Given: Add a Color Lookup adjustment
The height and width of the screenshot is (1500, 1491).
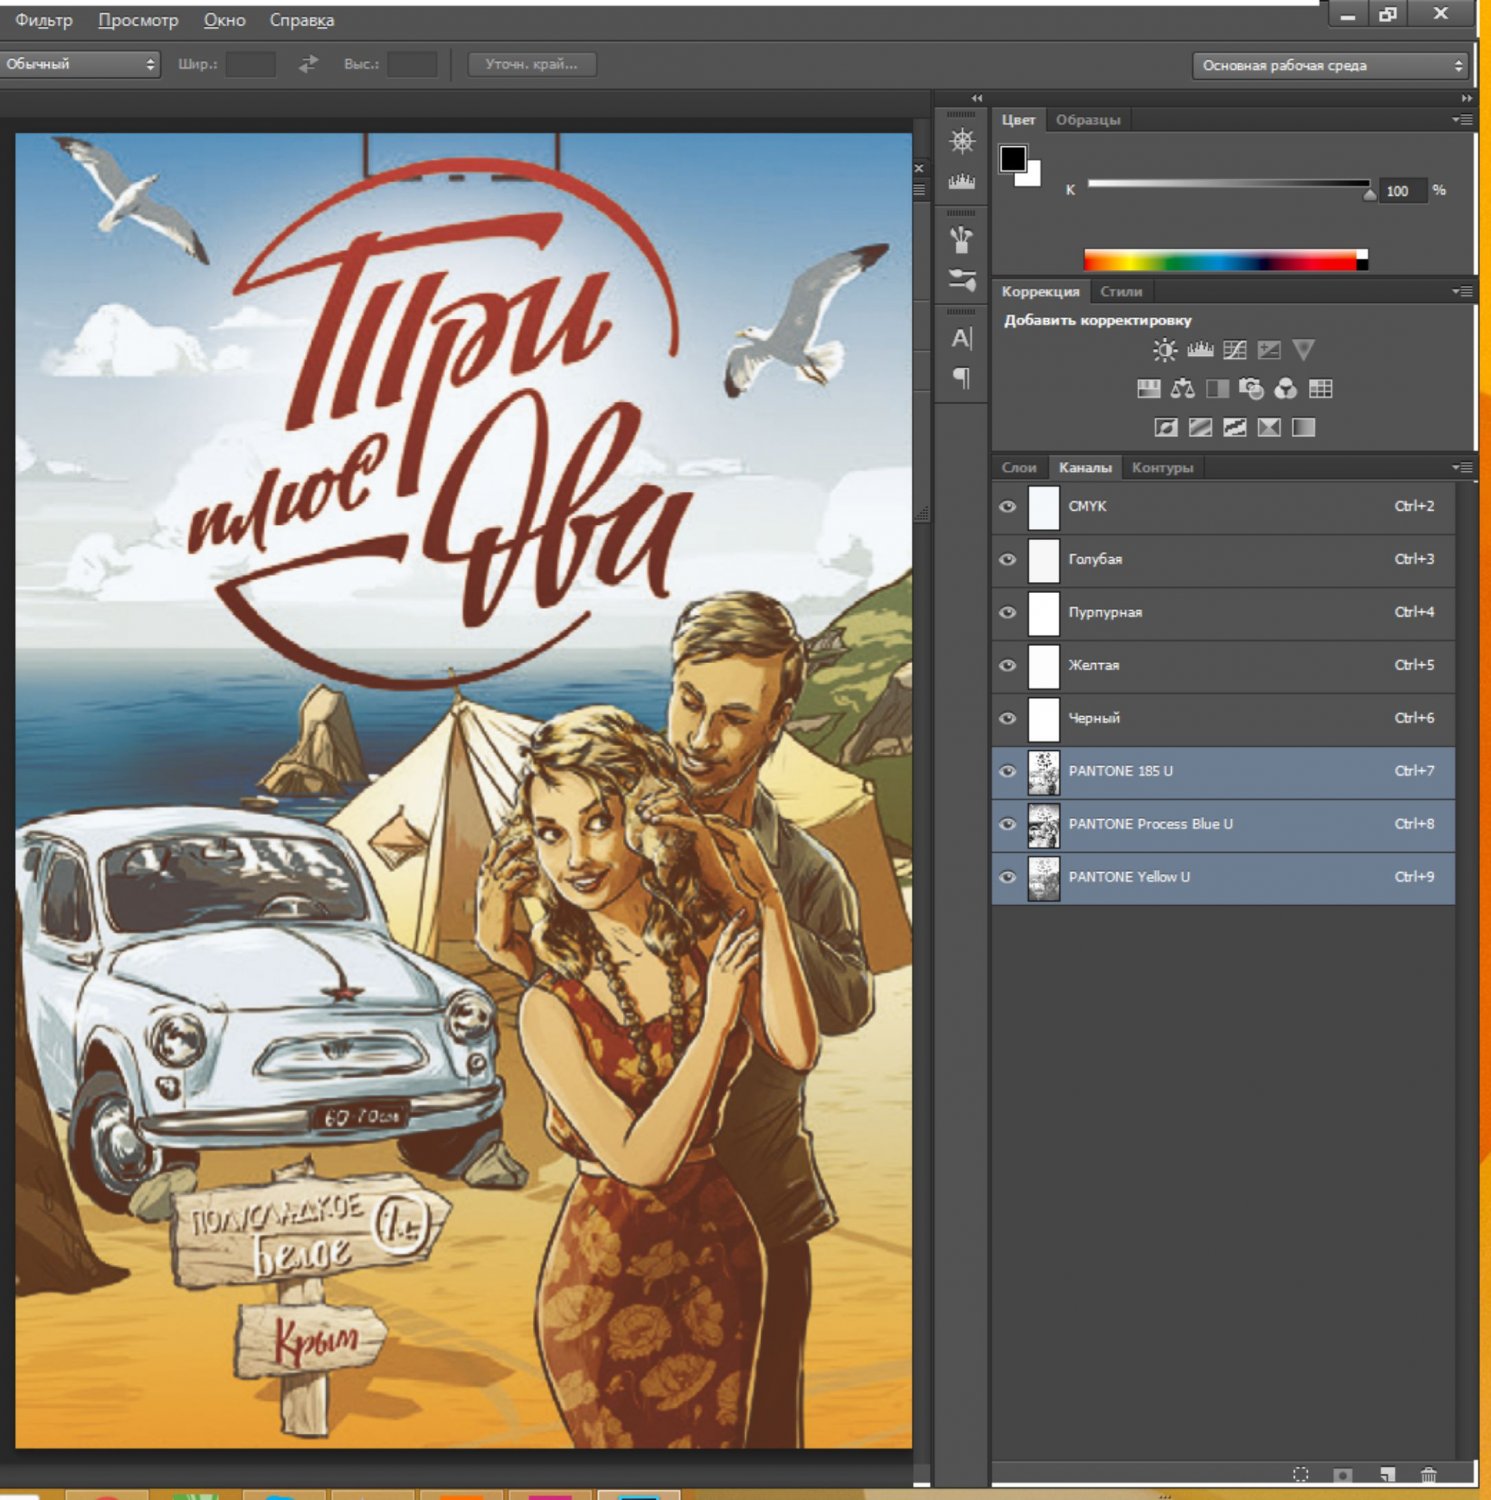Looking at the screenshot, I should pos(1321,389).
